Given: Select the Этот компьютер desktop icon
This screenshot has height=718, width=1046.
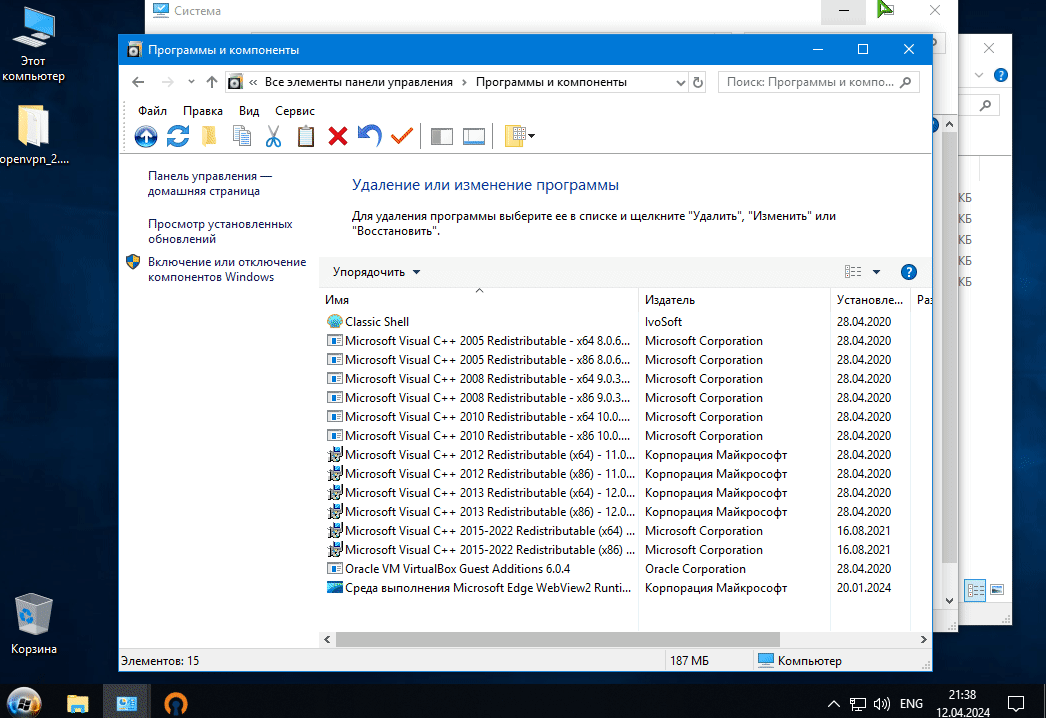Looking at the screenshot, I should coord(33,45).
